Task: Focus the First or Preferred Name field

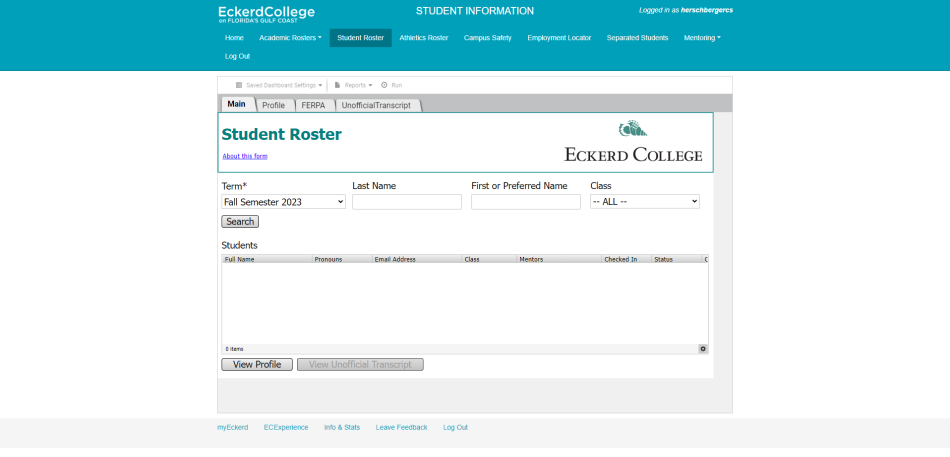Action: tap(525, 202)
